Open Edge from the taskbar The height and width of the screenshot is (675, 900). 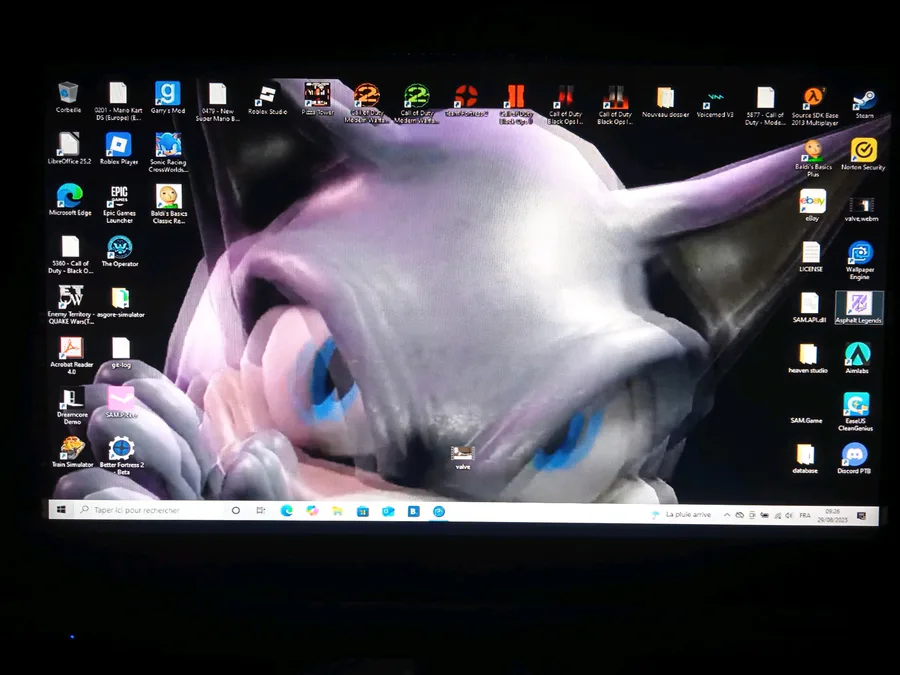[286, 511]
